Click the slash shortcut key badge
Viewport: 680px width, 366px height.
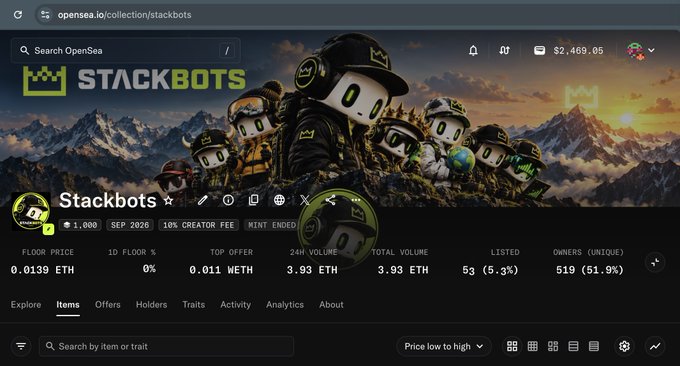pyautogui.click(x=226, y=51)
